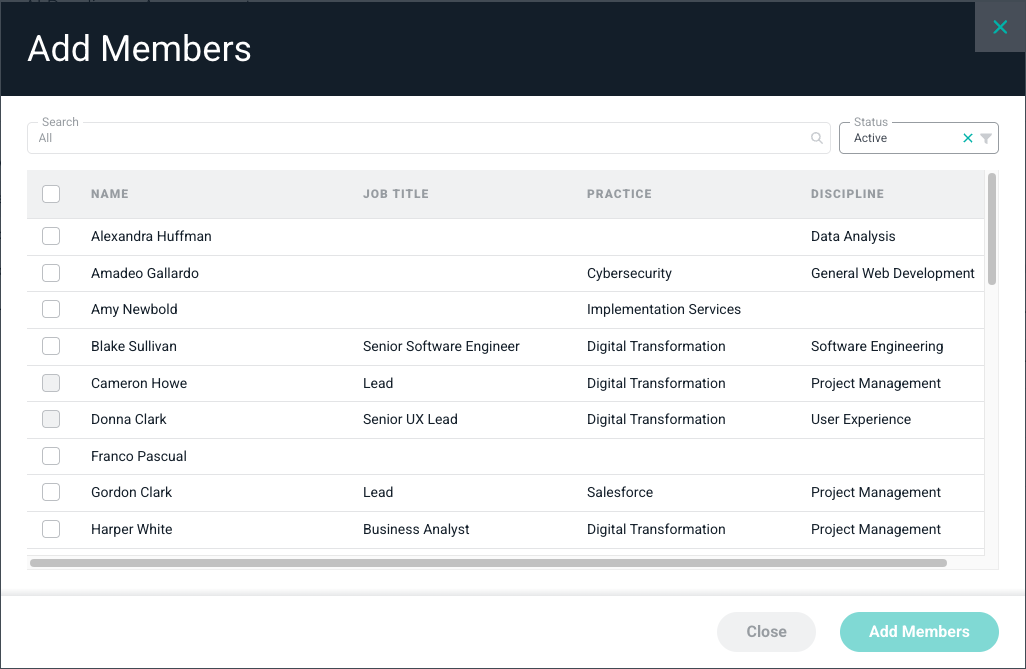Focus the Search input field
The image size is (1026, 669).
pos(419,138)
